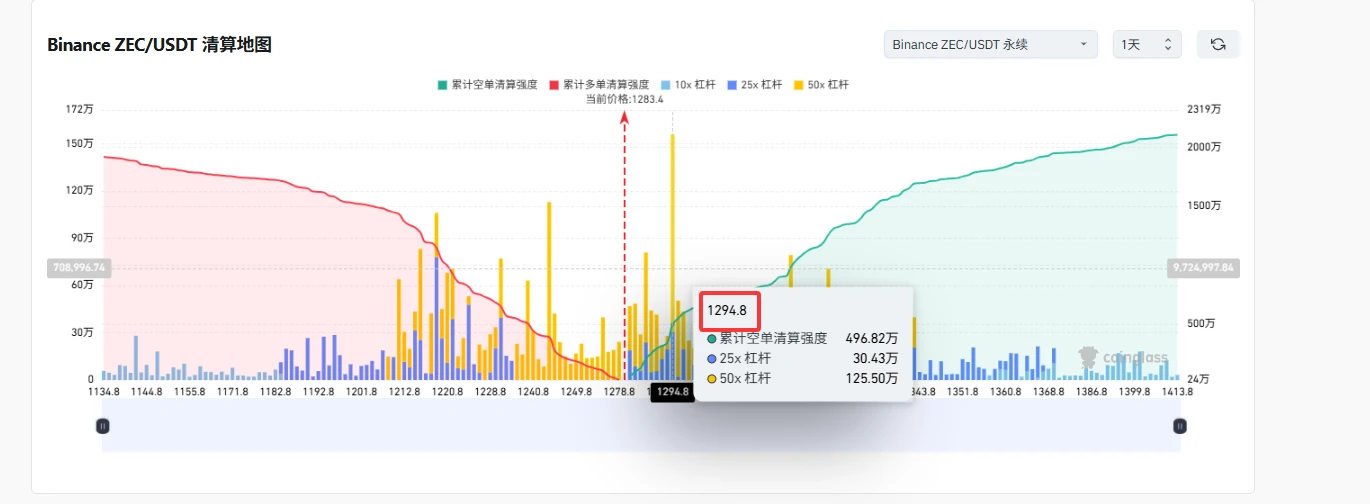The height and width of the screenshot is (504, 1370).
Task: Click the left zoom slider handle
Action: [x=102, y=426]
